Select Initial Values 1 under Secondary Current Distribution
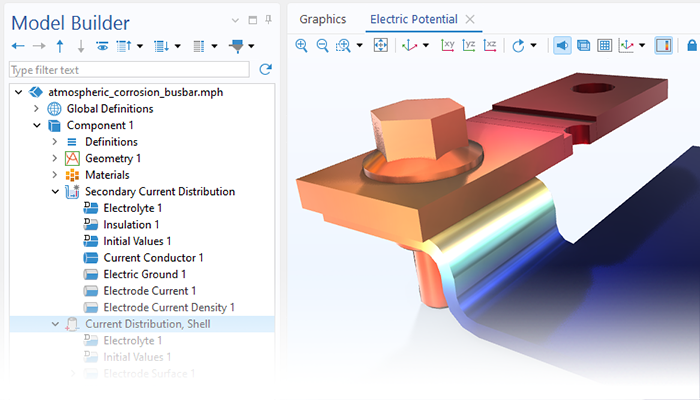The height and width of the screenshot is (400, 700). [x=137, y=241]
